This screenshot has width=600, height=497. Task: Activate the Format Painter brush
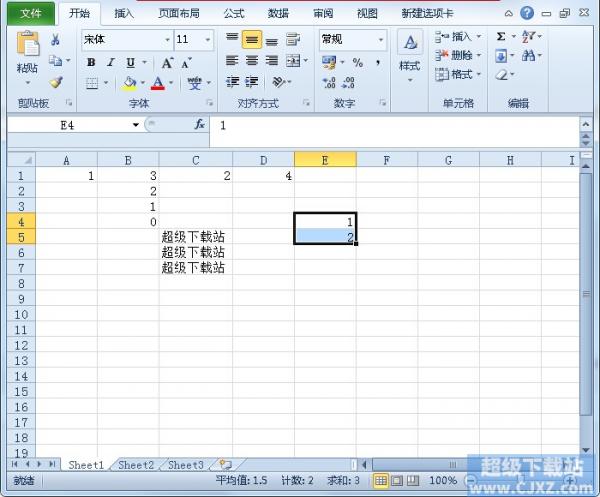56,82
